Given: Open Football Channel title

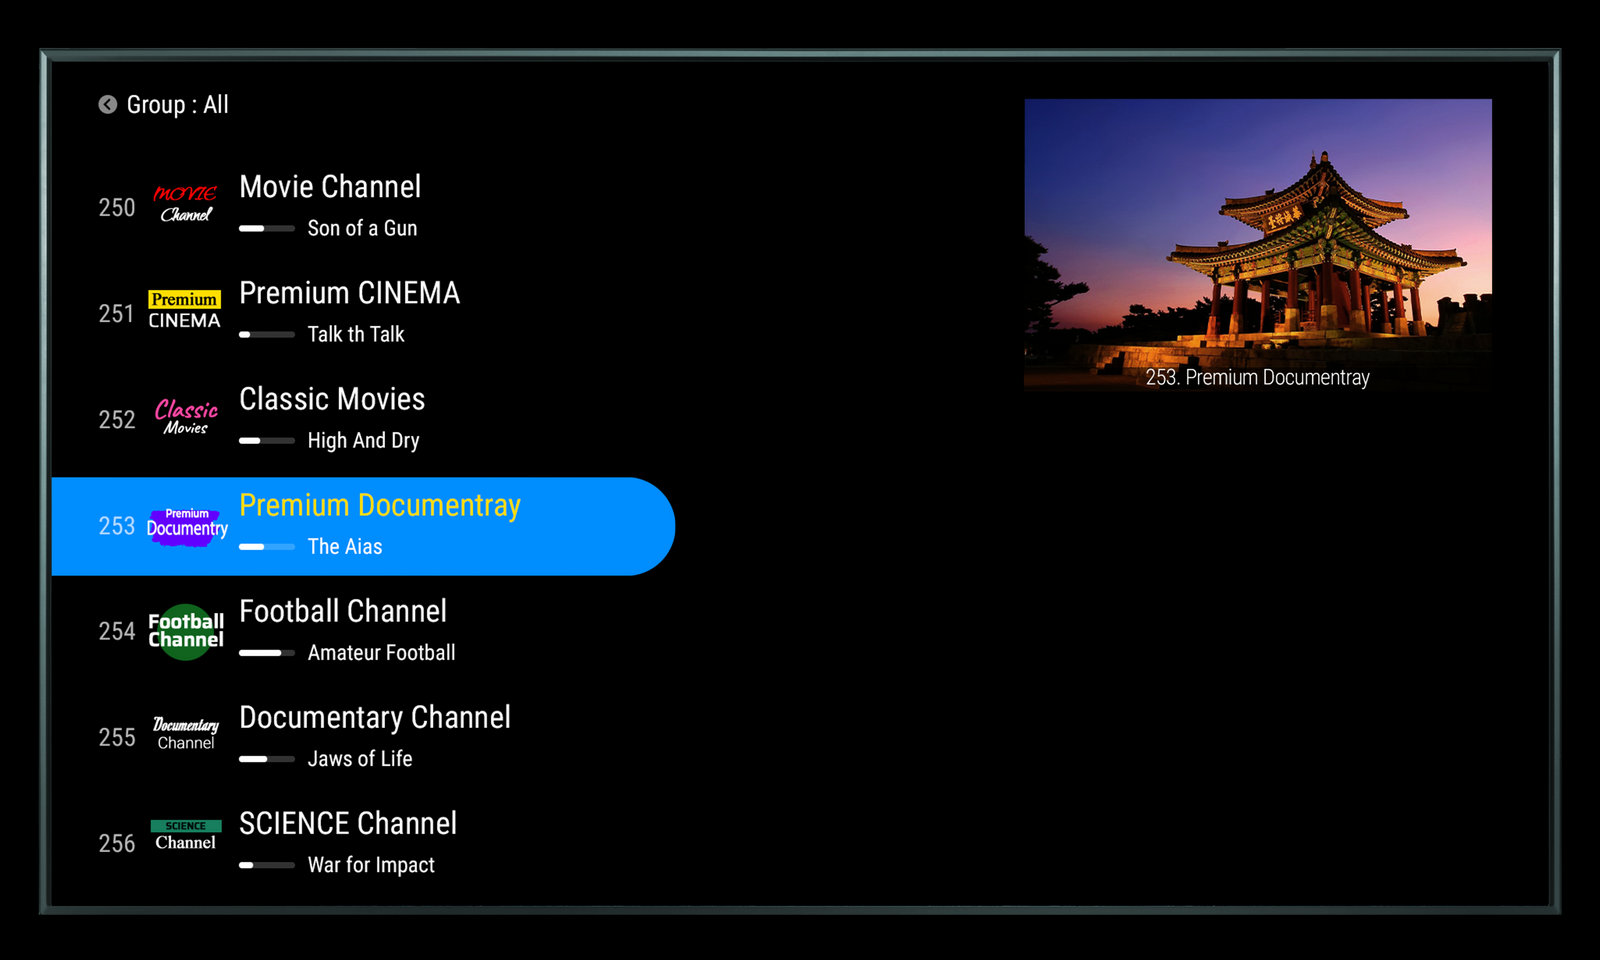Looking at the screenshot, I should coord(343,611).
